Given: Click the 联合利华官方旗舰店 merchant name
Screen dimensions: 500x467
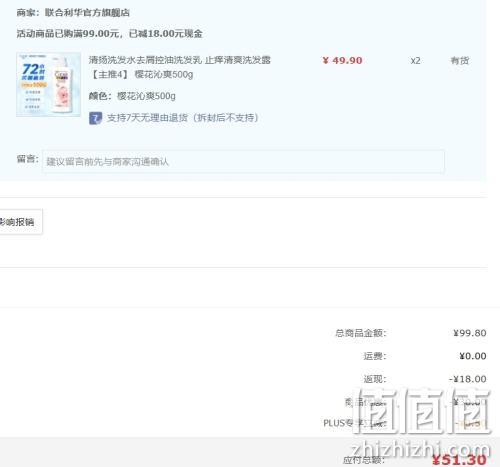Looking at the screenshot, I should 87,13.
